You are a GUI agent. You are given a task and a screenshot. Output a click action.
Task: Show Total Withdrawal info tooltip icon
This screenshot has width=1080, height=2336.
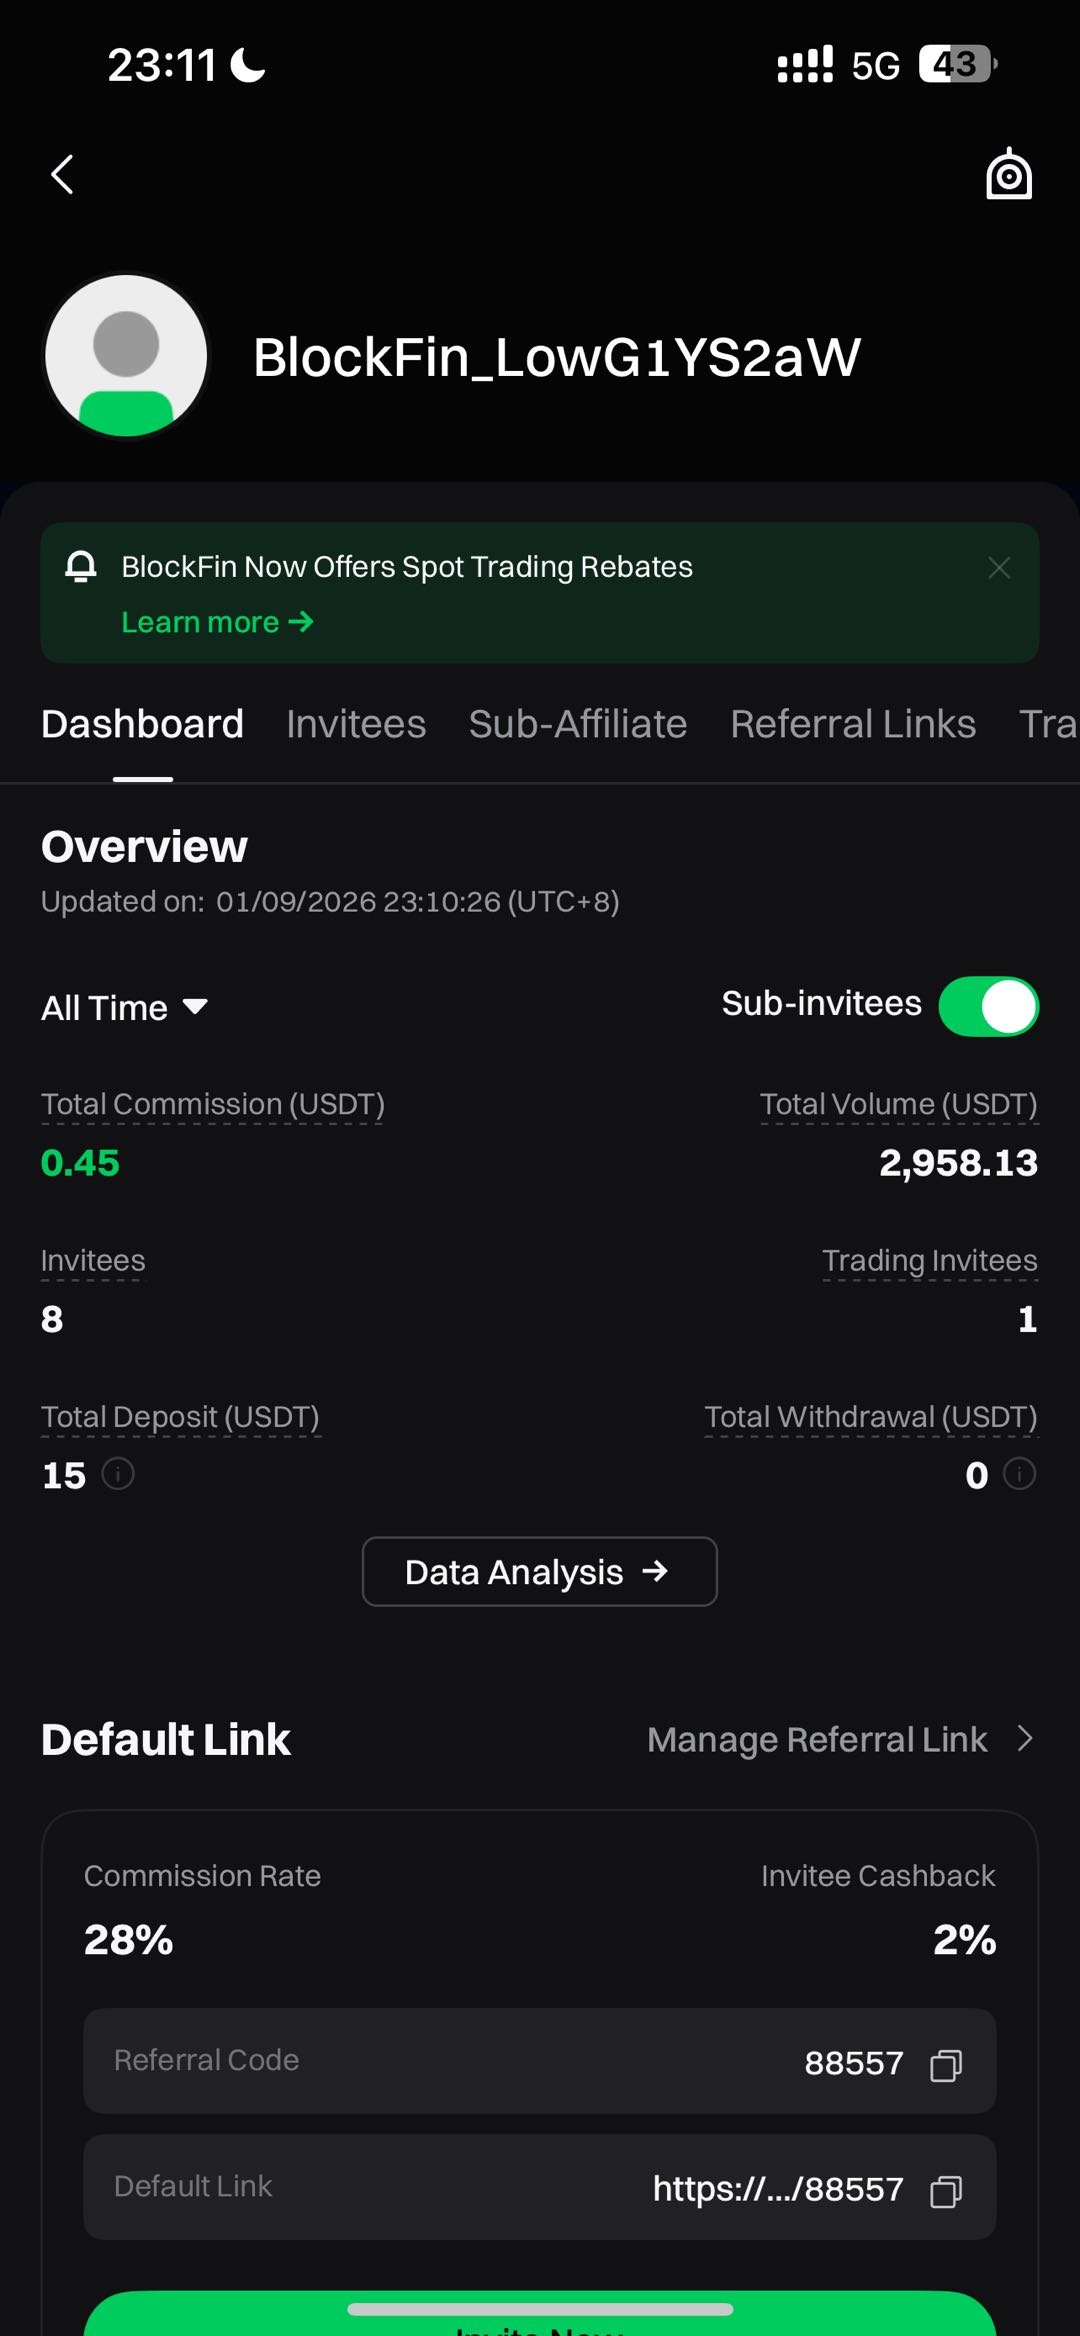1019,1474
